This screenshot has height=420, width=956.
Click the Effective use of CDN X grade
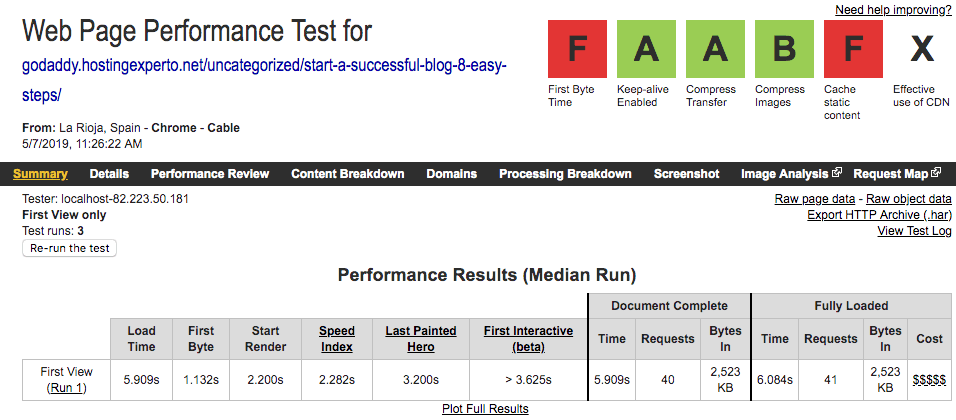(x=922, y=49)
